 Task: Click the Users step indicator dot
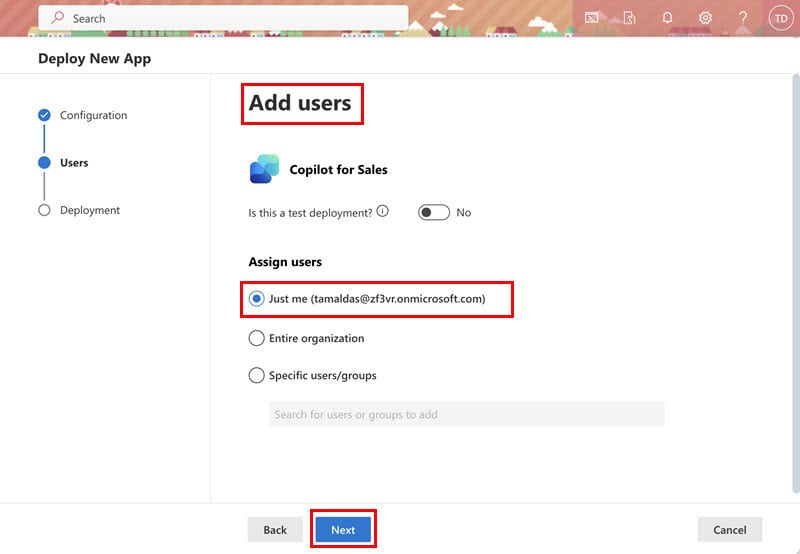coord(44,162)
